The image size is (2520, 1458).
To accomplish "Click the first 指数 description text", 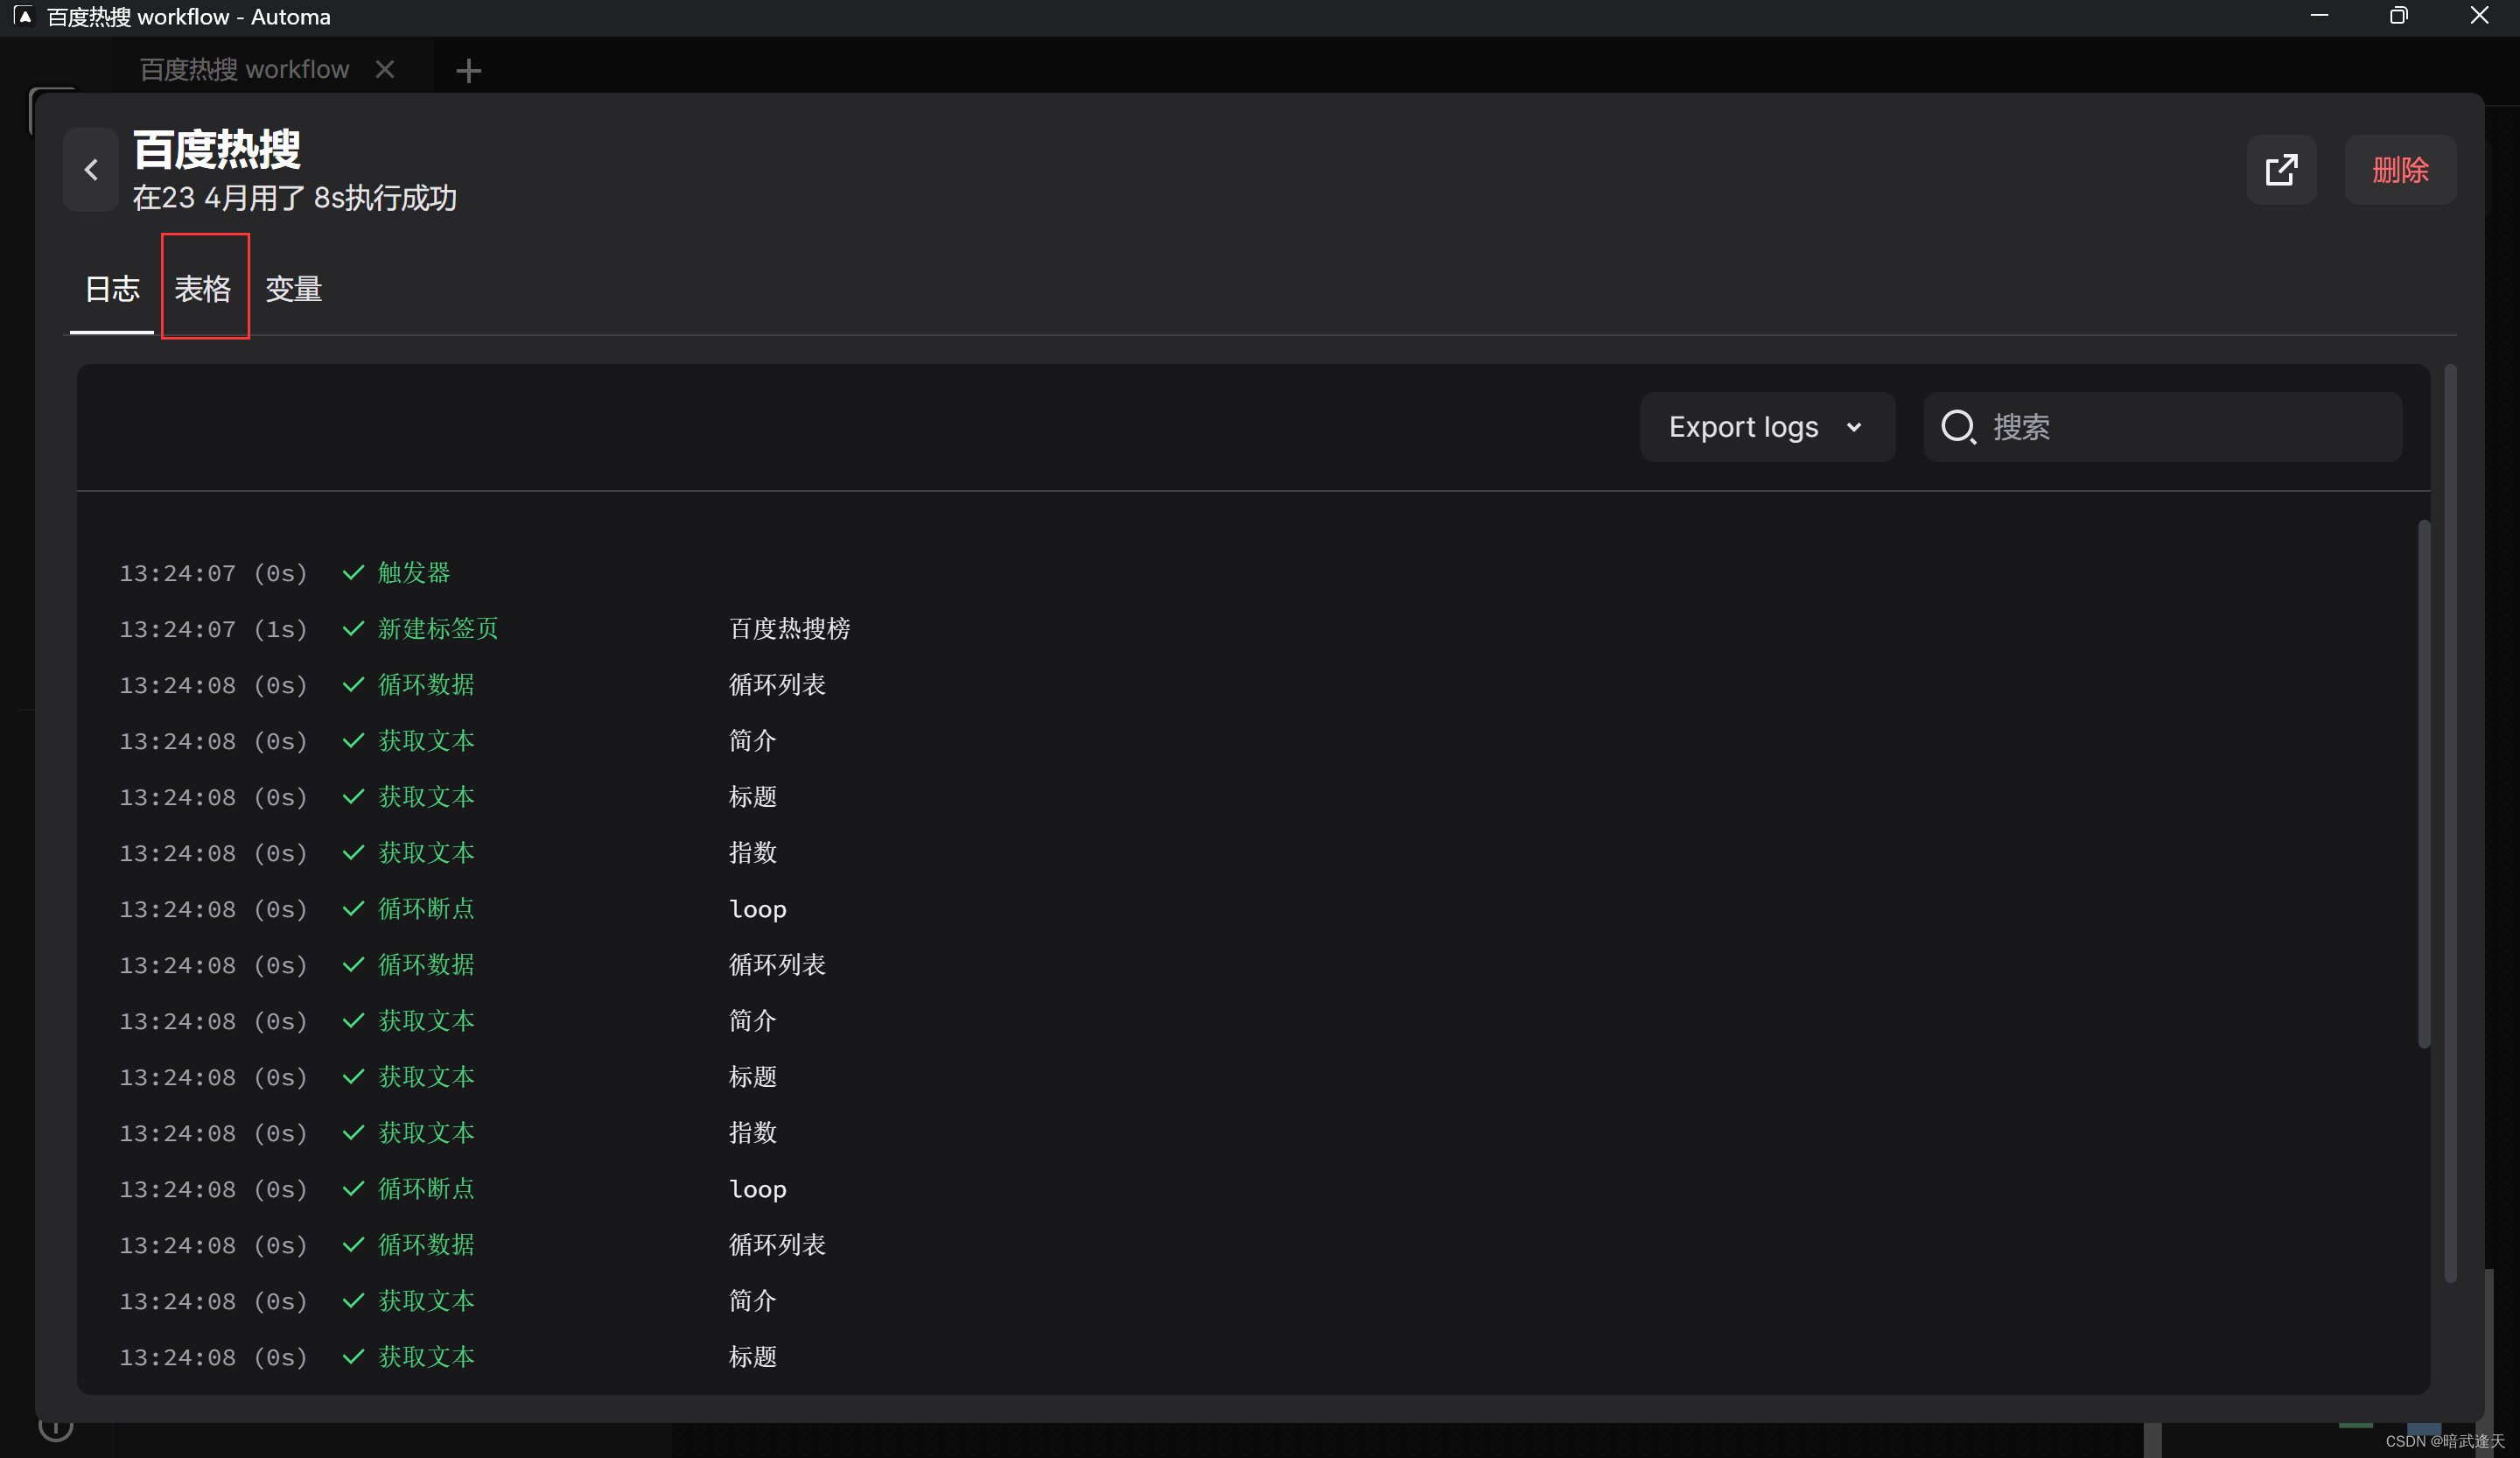I will pyautogui.click(x=752, y=852).
